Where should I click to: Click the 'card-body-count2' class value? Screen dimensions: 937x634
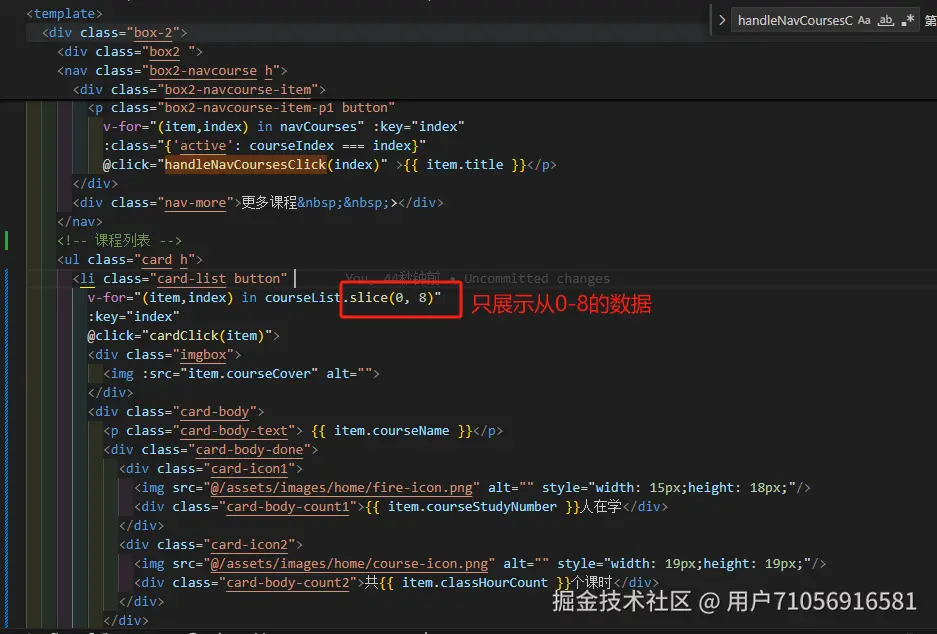[287, 583]
